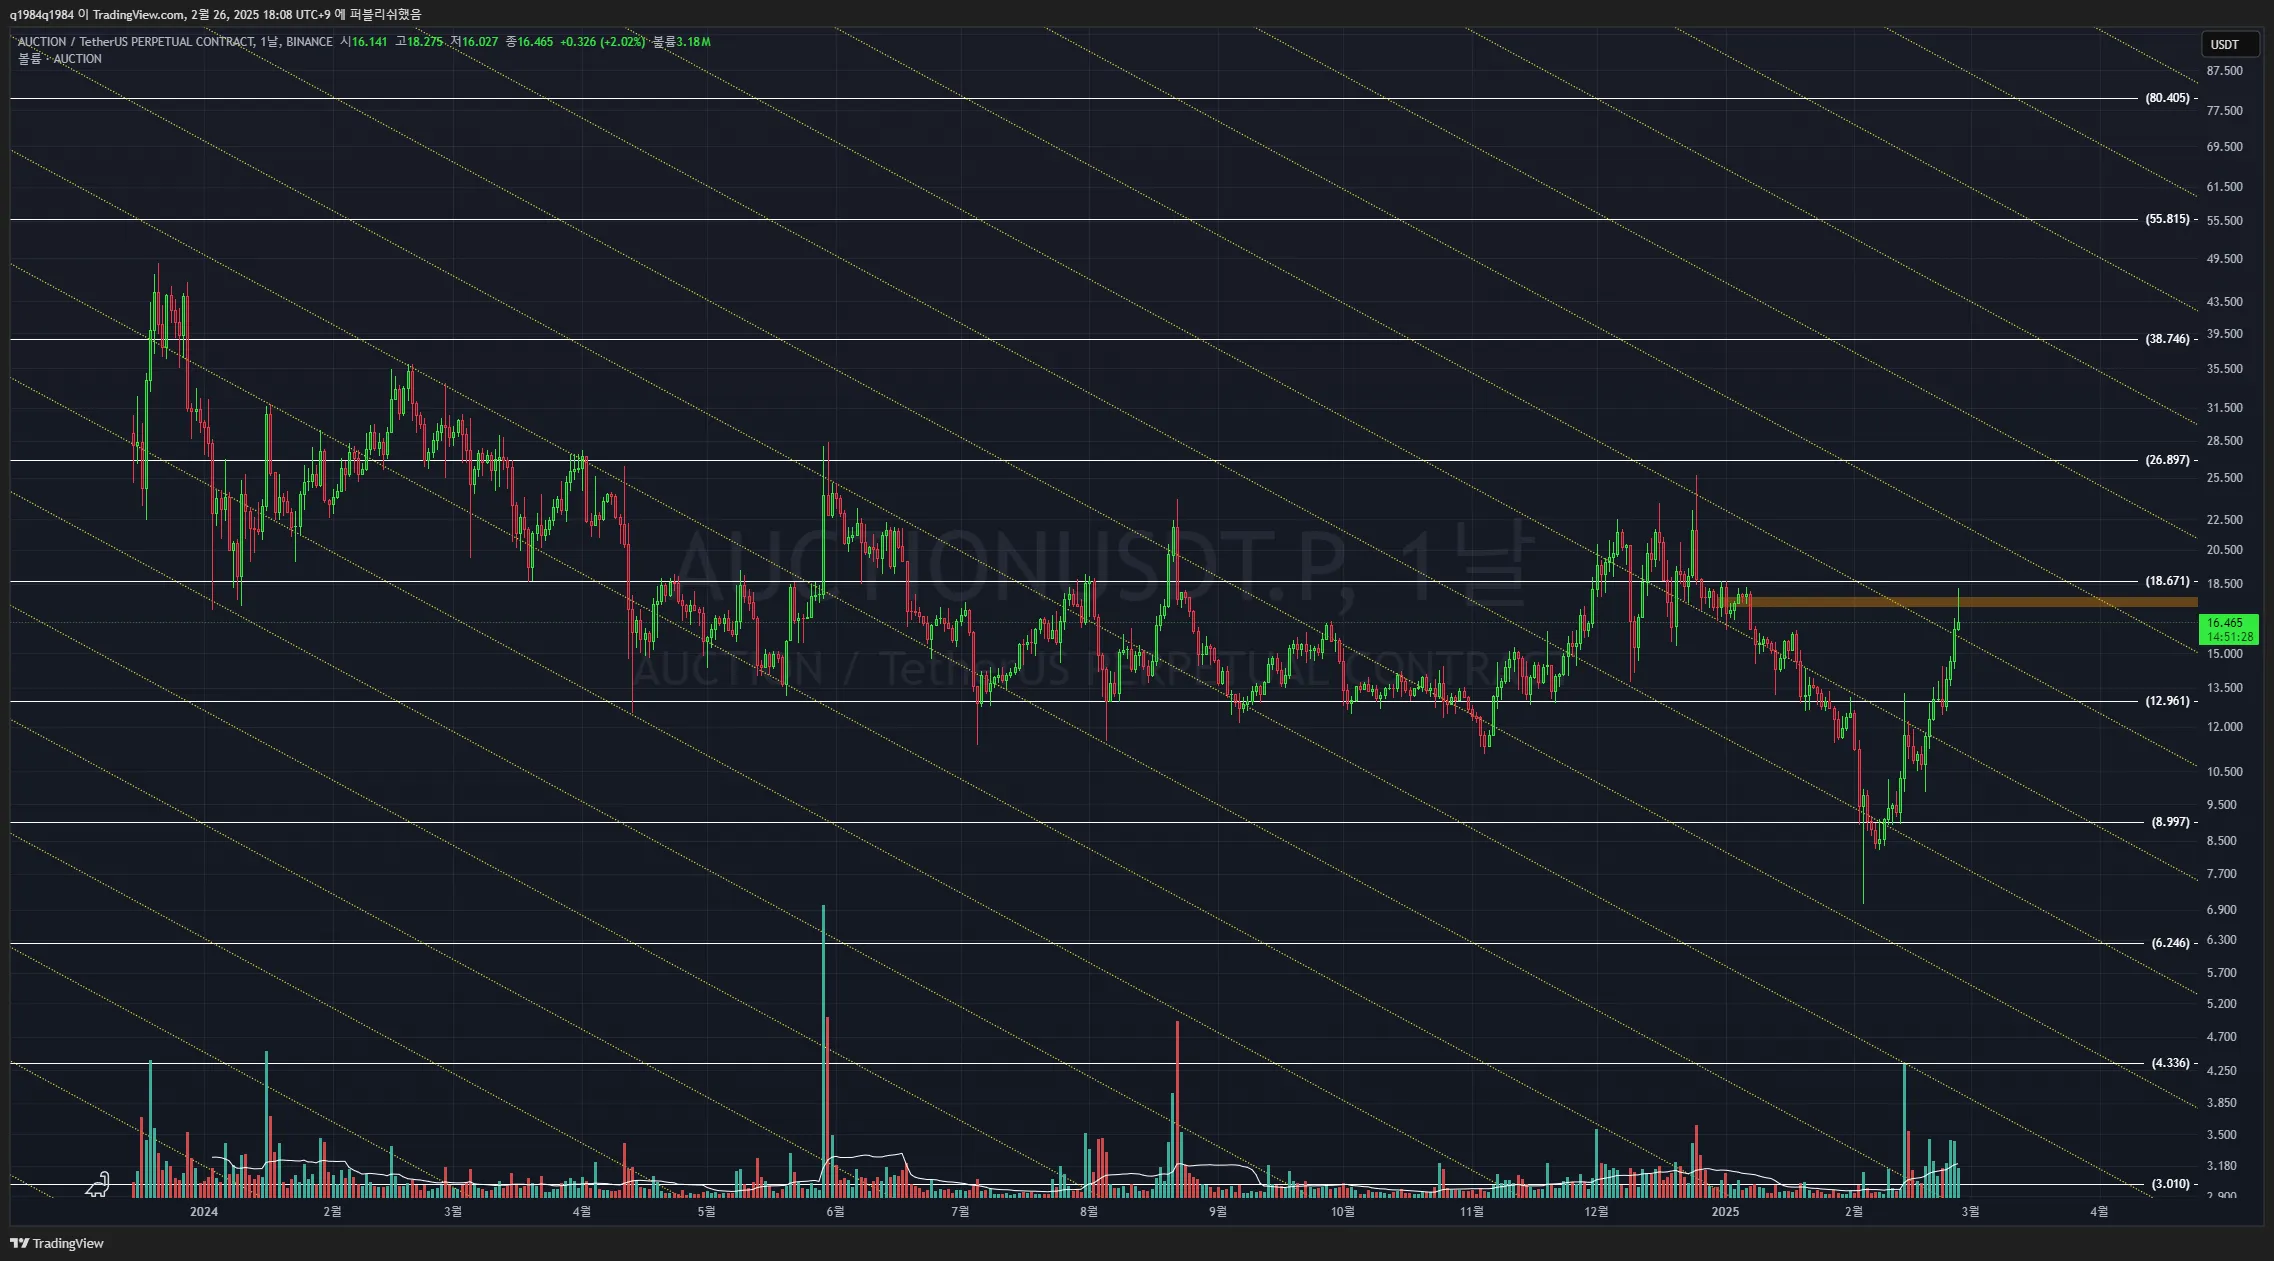This screenshot has height=1261, width=2274.
Task: Click the 5월 label on the time axis
Action: click(x=706, y=1212)
